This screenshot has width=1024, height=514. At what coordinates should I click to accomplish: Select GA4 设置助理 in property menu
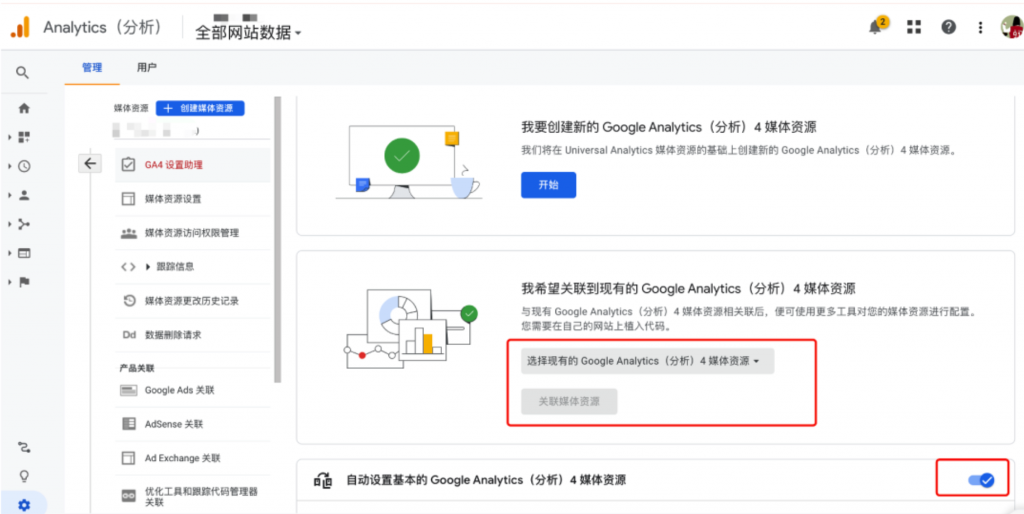[173, 165]
